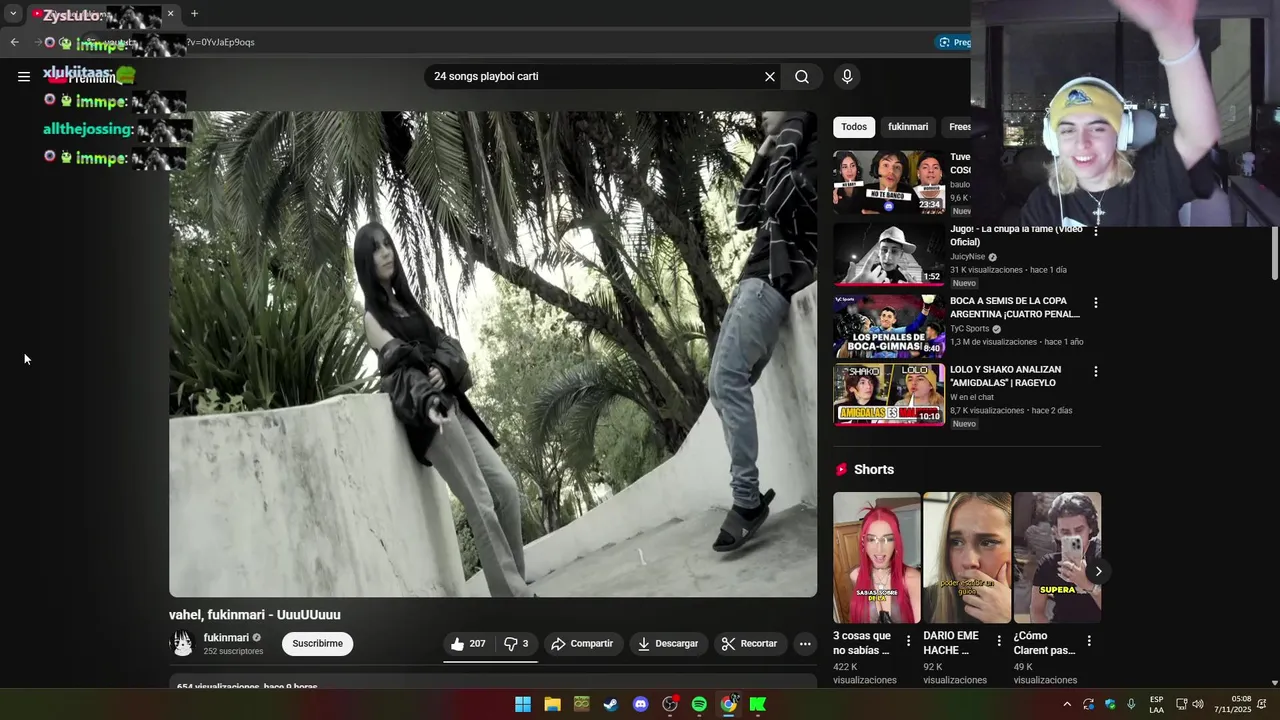Open 'BOCA A SEMIS DE LA COPA' title
Image resolution: width=1280 pixels, height=720 pixels.
[1014, 307]
